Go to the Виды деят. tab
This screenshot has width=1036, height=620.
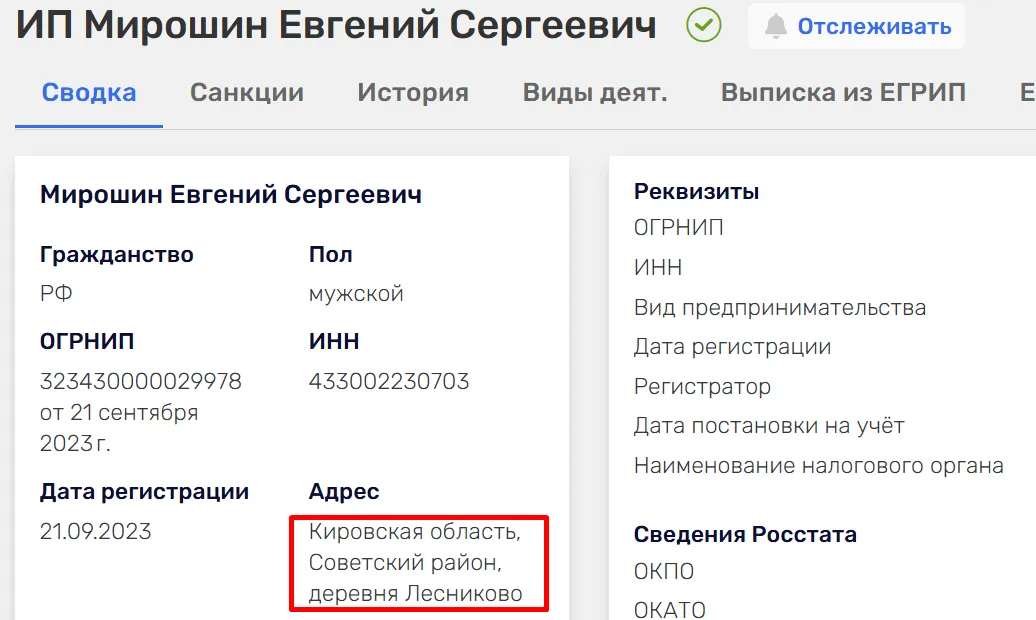[x=595, y=93]
